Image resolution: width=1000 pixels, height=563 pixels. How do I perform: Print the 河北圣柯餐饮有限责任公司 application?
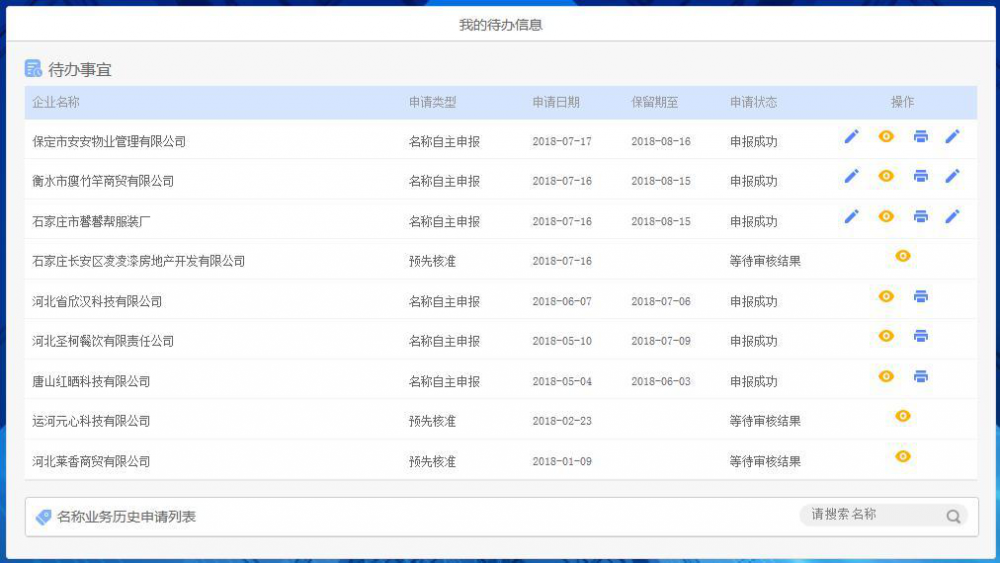(920, 337)
